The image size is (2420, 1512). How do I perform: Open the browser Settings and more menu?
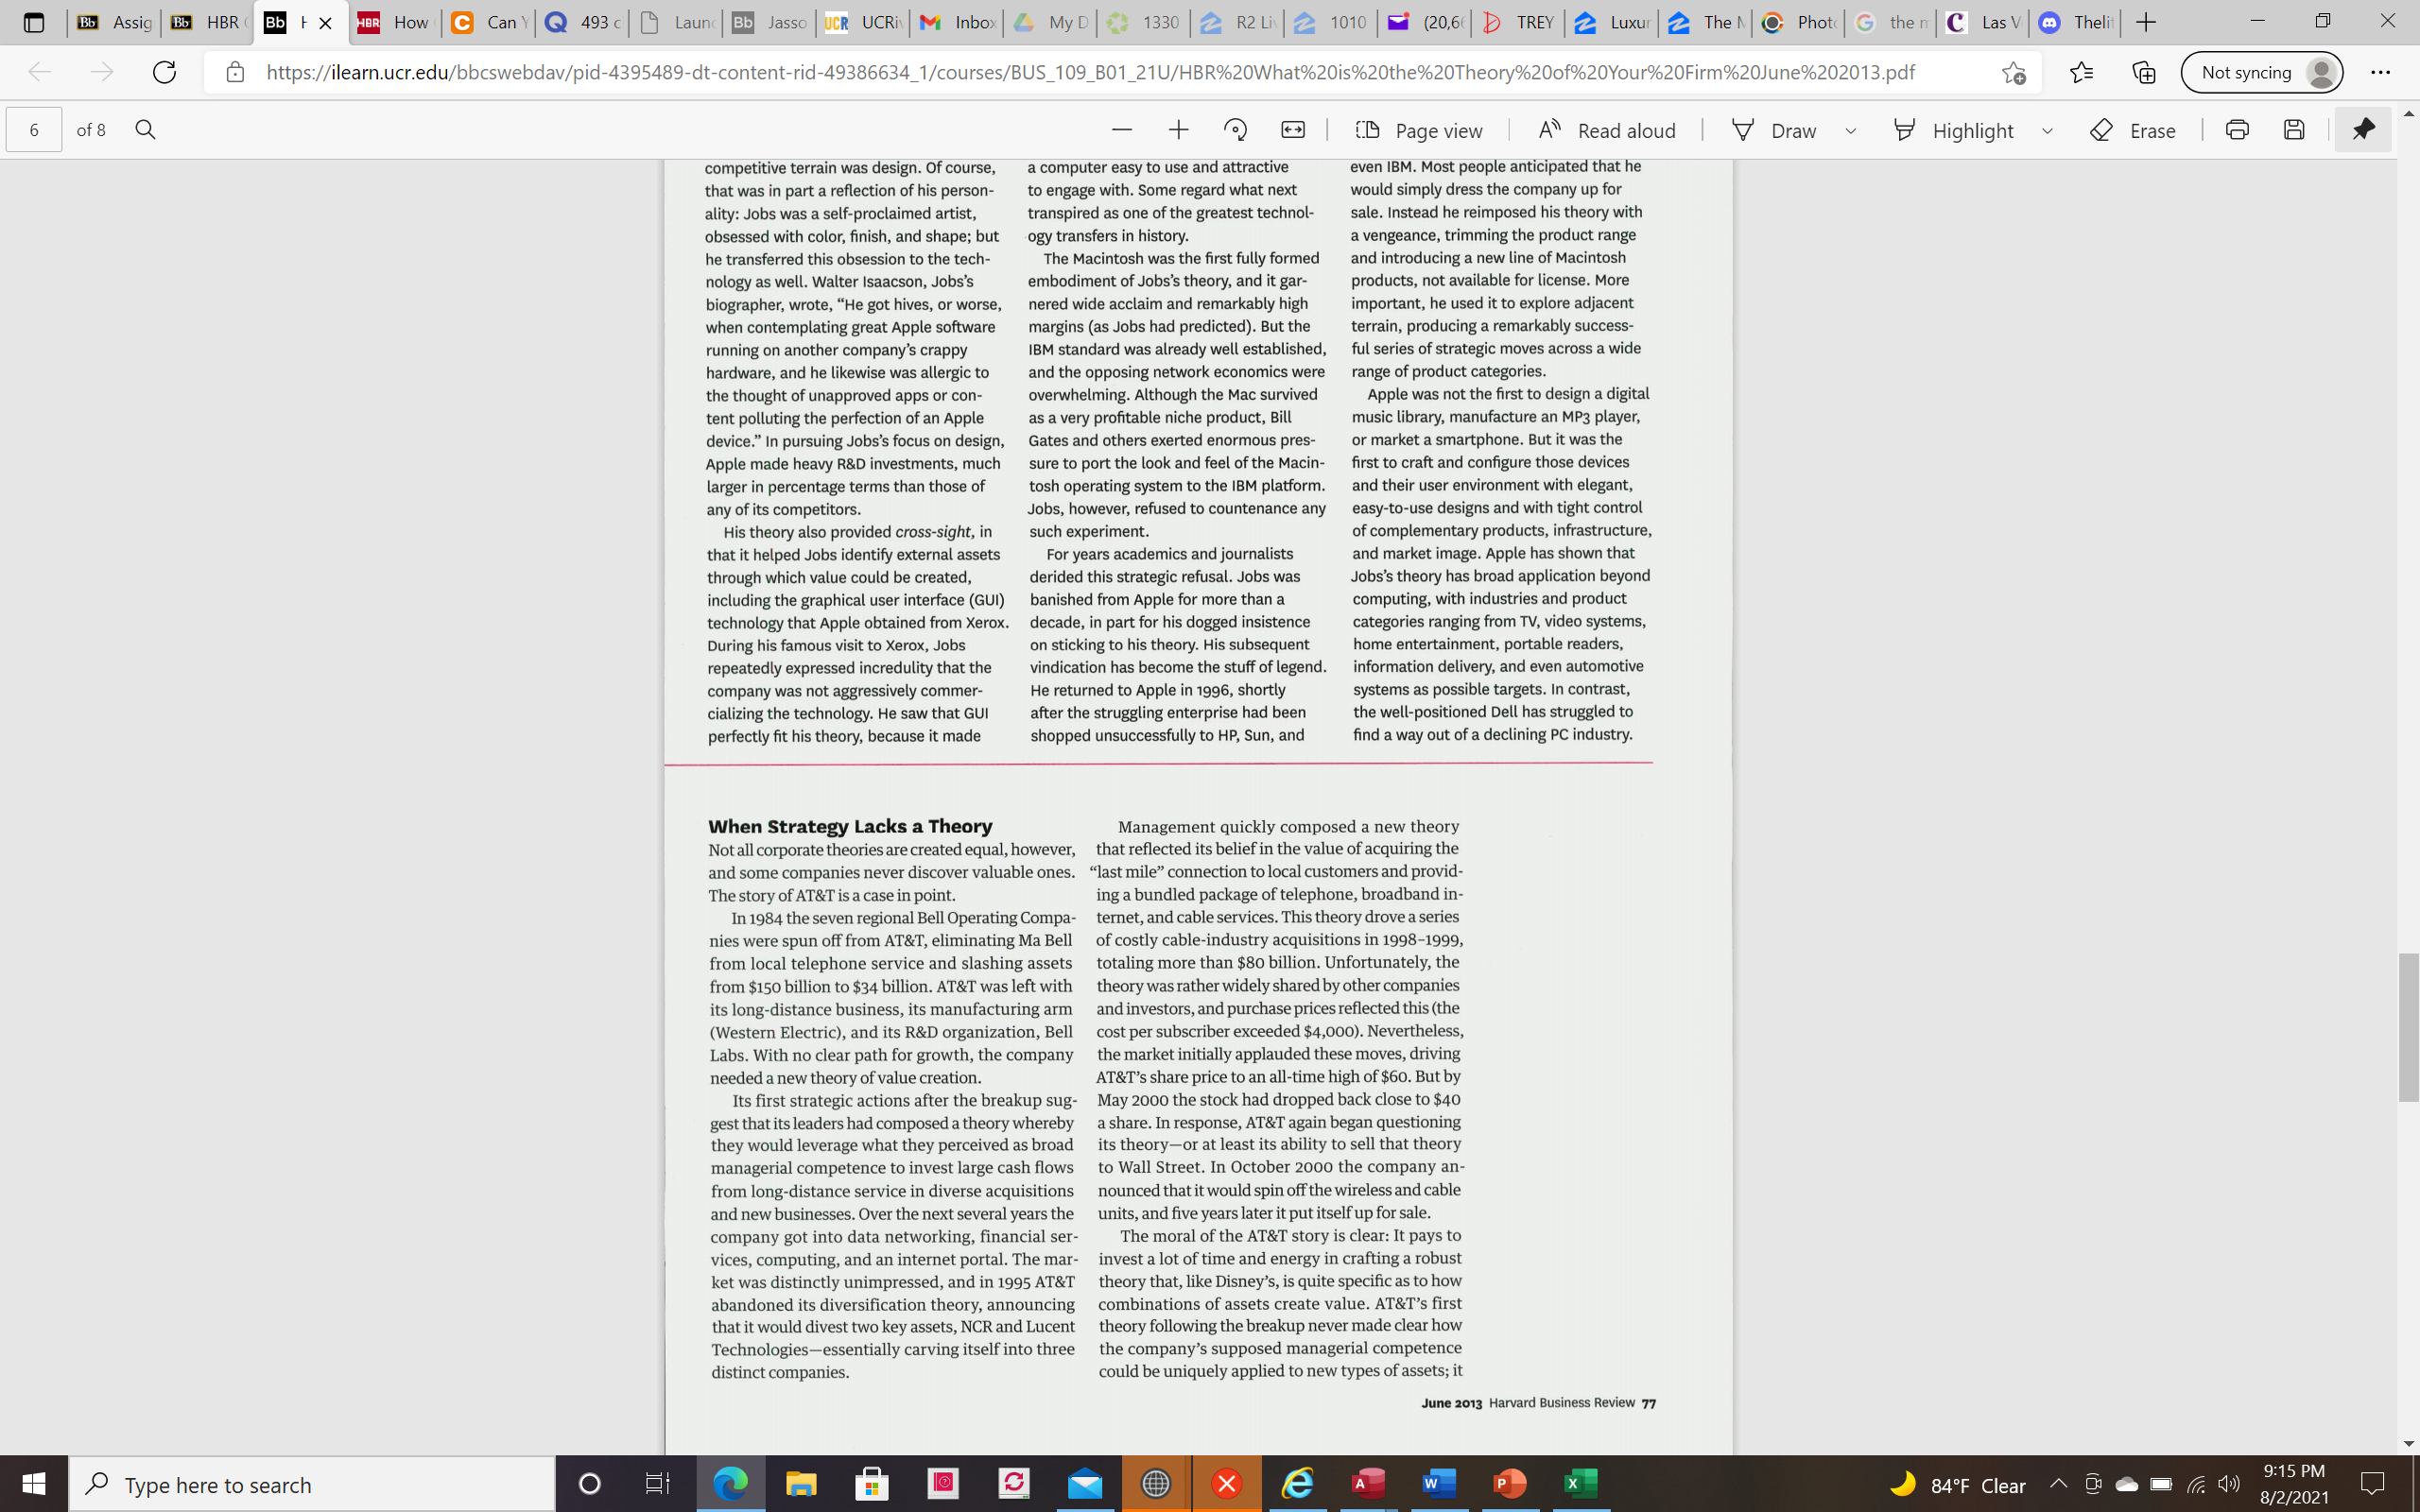[2380, 72]
